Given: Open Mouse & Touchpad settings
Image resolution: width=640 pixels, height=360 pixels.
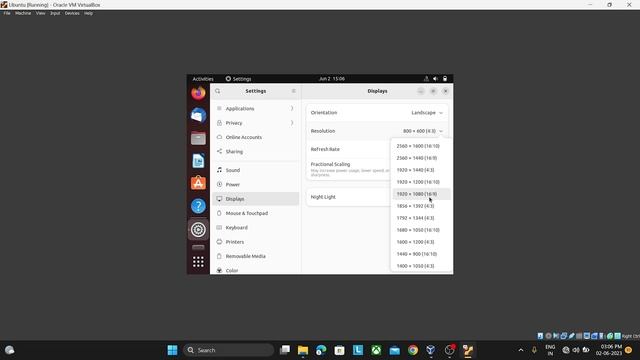Looking at the screenshot, I should tap(256, 213).
